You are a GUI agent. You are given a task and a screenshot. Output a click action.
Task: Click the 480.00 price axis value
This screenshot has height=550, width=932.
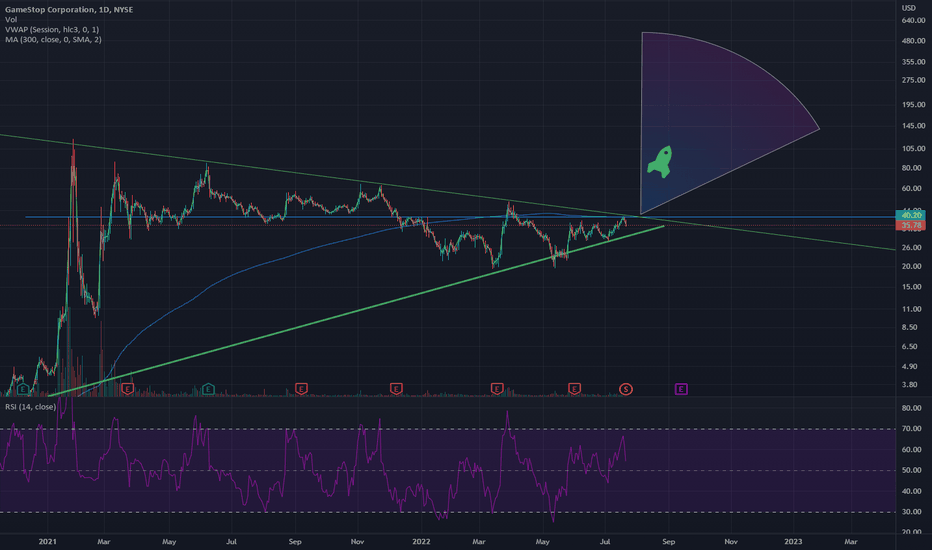[x=914, y=42]
